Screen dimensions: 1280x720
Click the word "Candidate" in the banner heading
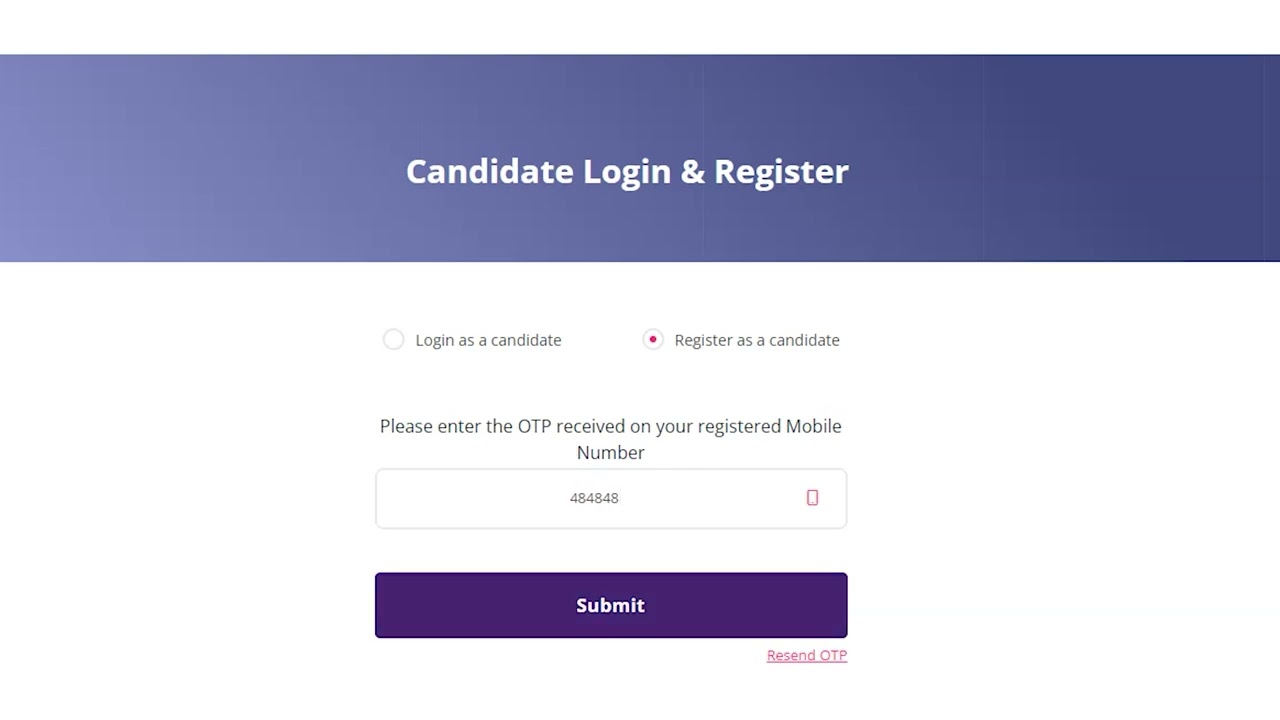[x=489, y=171]
